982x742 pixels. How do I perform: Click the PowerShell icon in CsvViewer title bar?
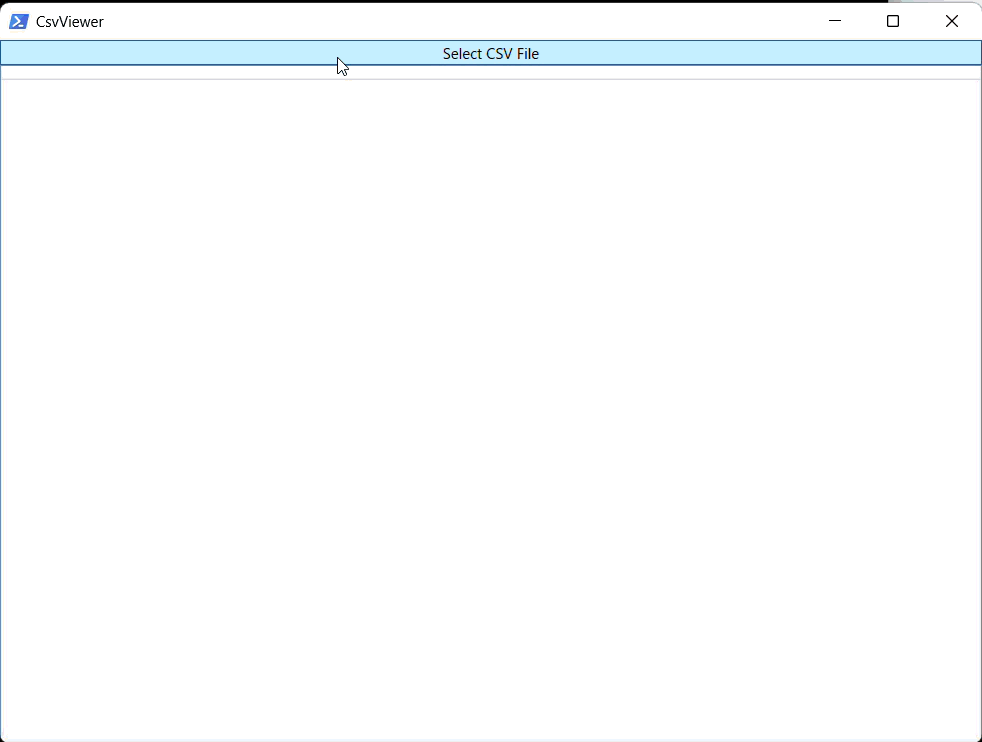[19, 21]
